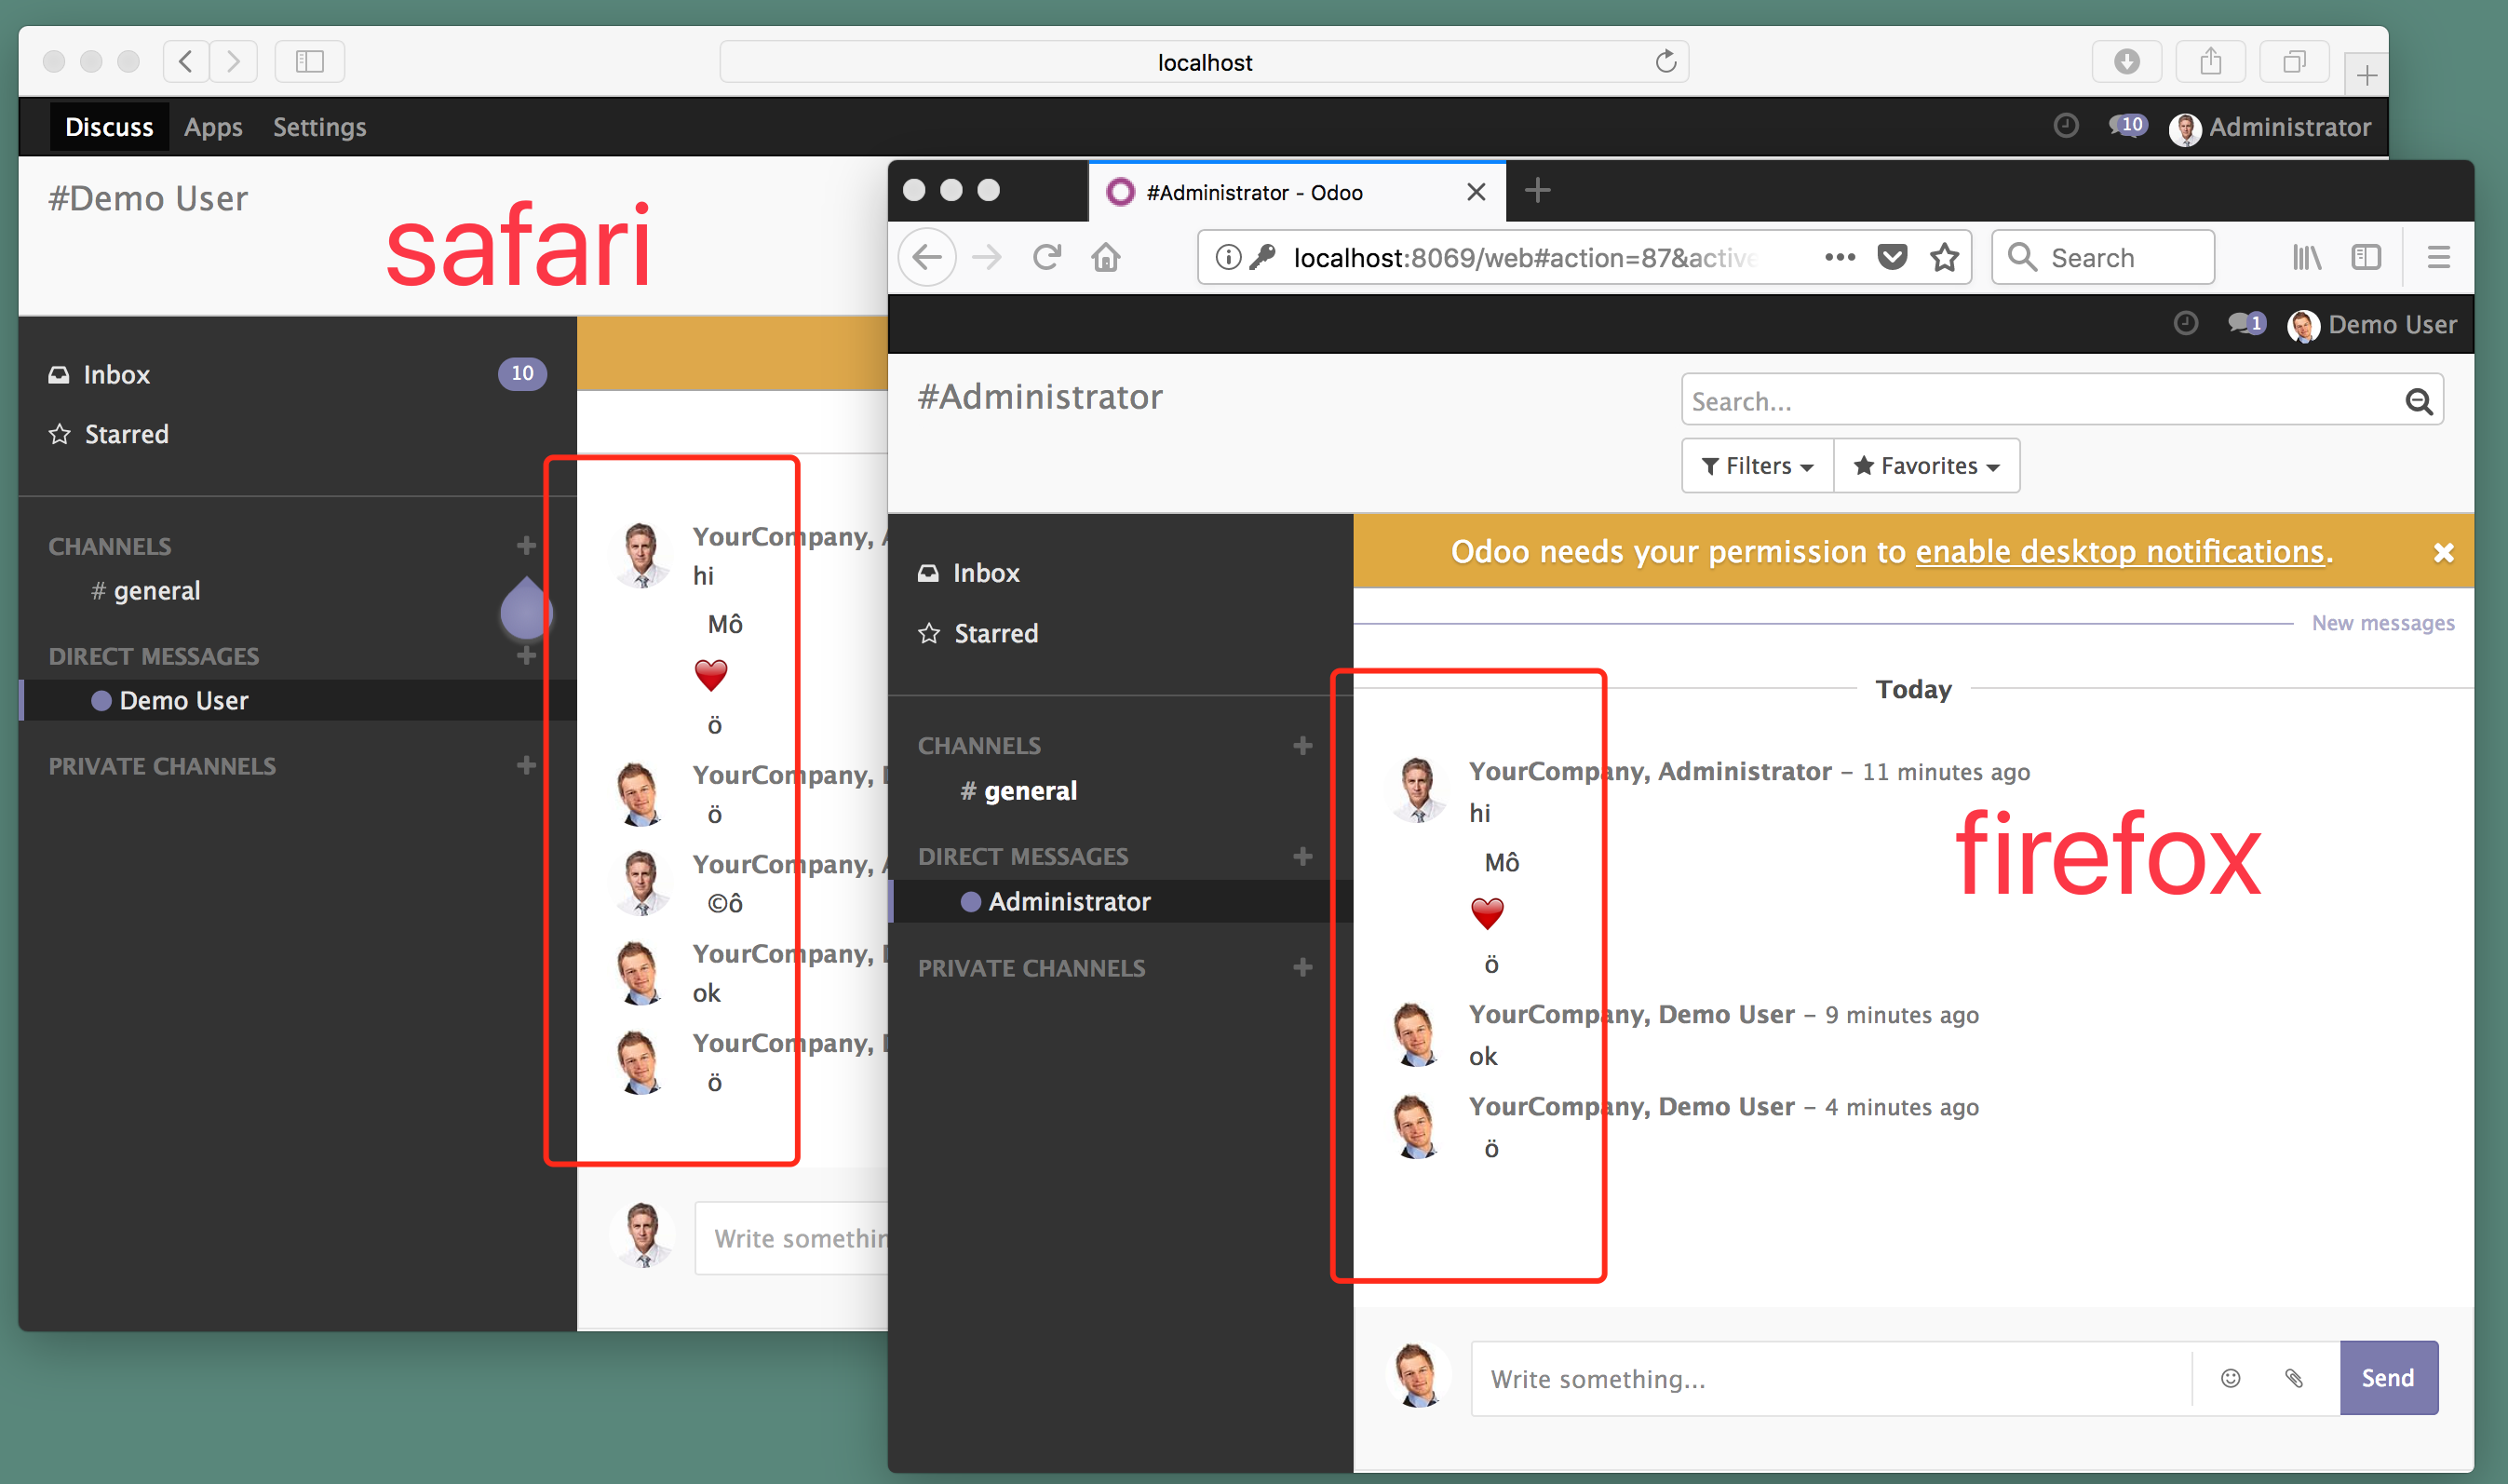Toggle Firefox sidebars icon
This screenshot has width=2508, height=1484.
[2366, 258]
